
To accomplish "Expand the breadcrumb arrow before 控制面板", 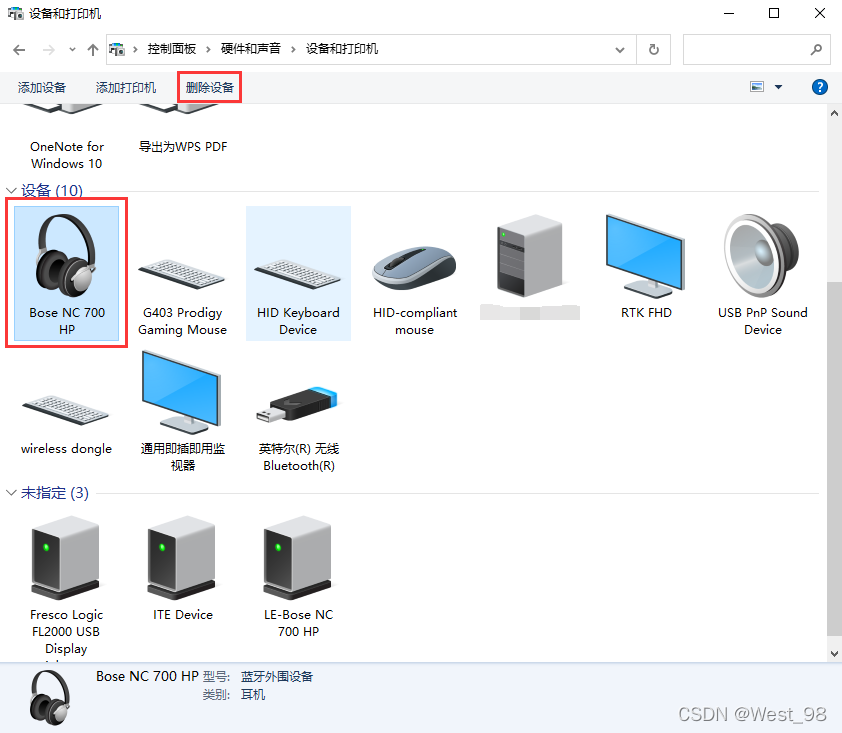I will tap(135, 49).
